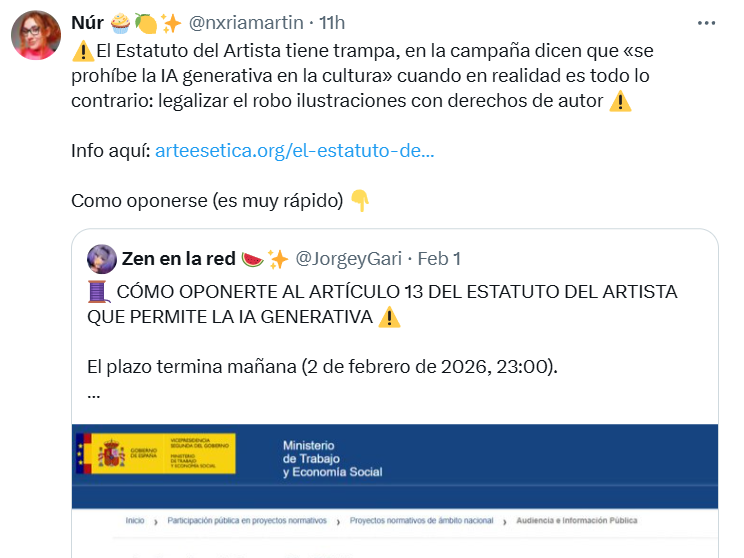Expand the quoted tweet's truncated text ellipsis
The height and width of the screenshot is (558, 744).
click(x=94, y=391)
